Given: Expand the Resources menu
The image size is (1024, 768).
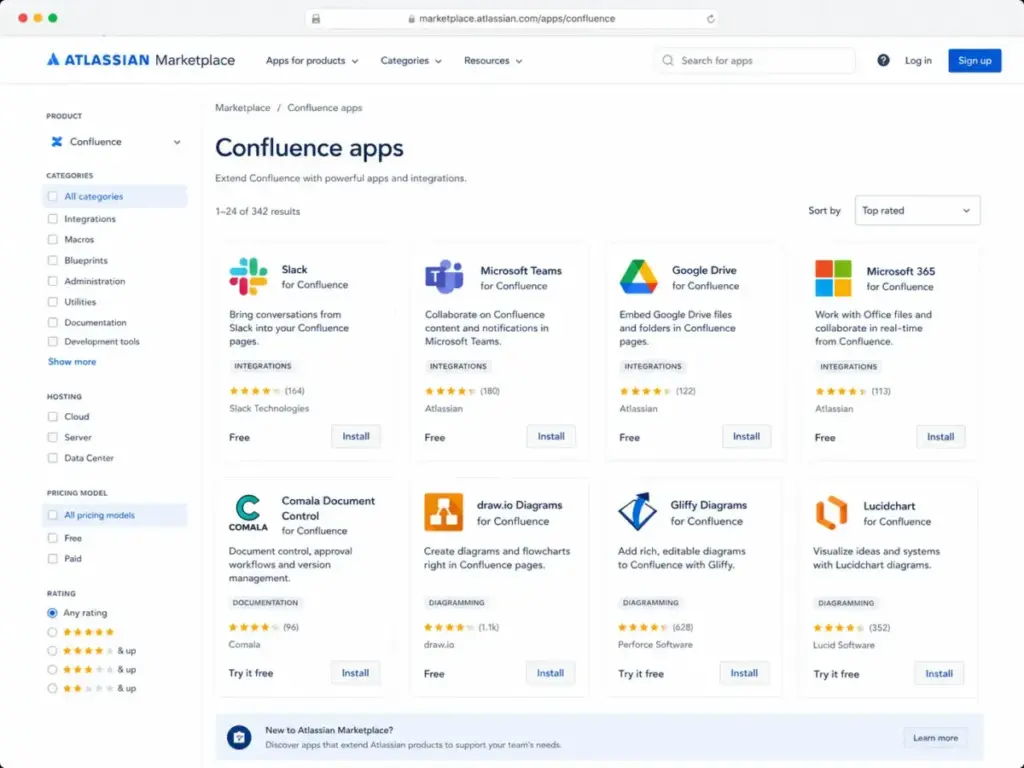Looking at the screenshot, I should click(x=493, y=60).
